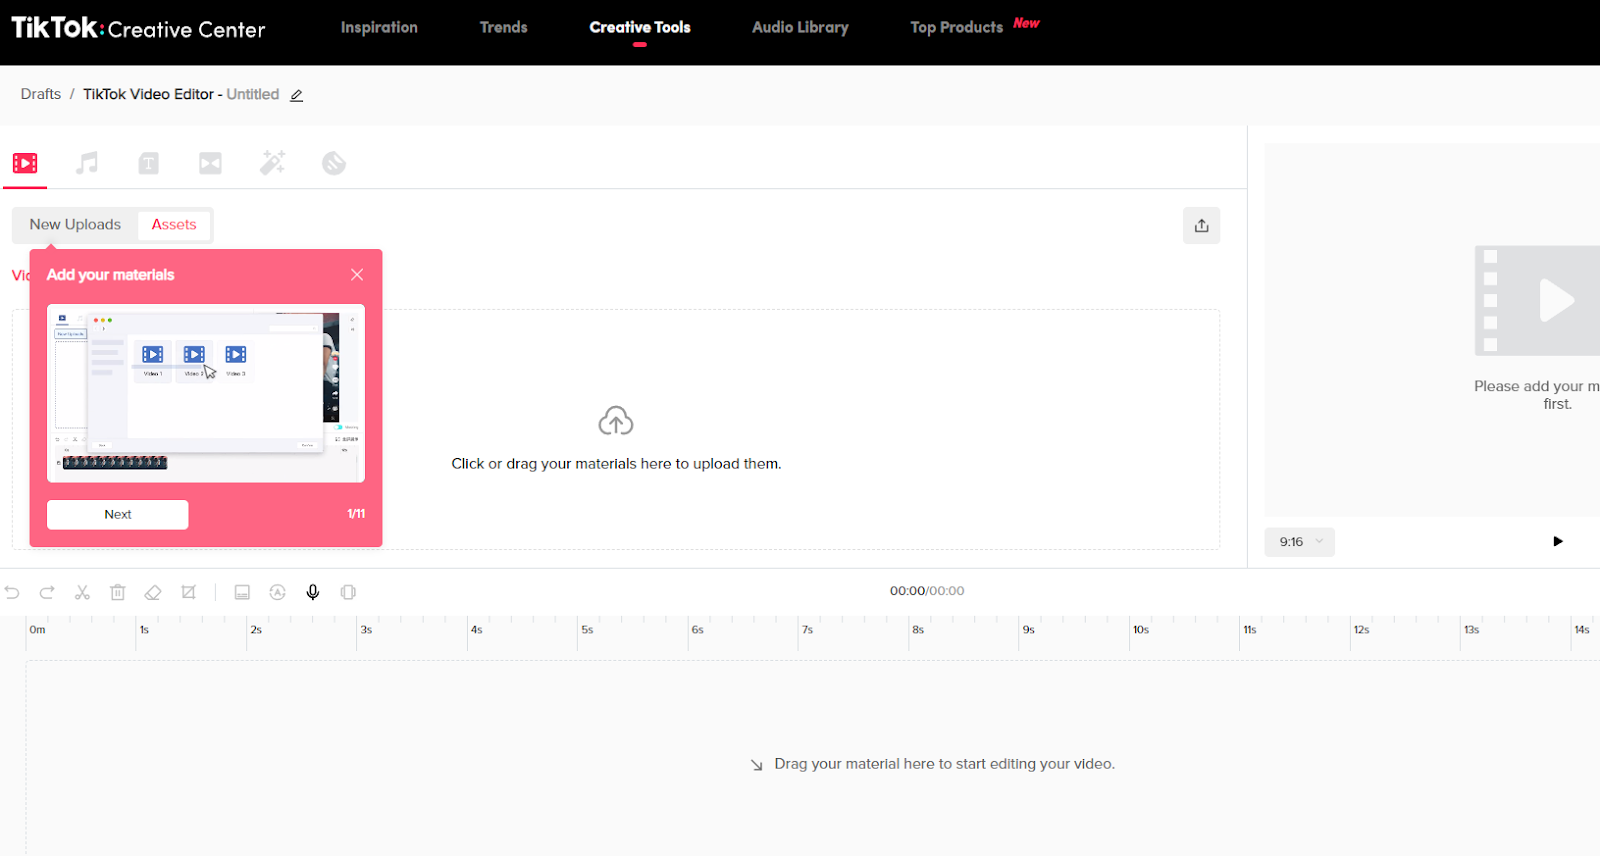The height and width of the screenshot is (856, 1600).
Task: Click Next in the tutorial popup
Action: tap(118, 514)
